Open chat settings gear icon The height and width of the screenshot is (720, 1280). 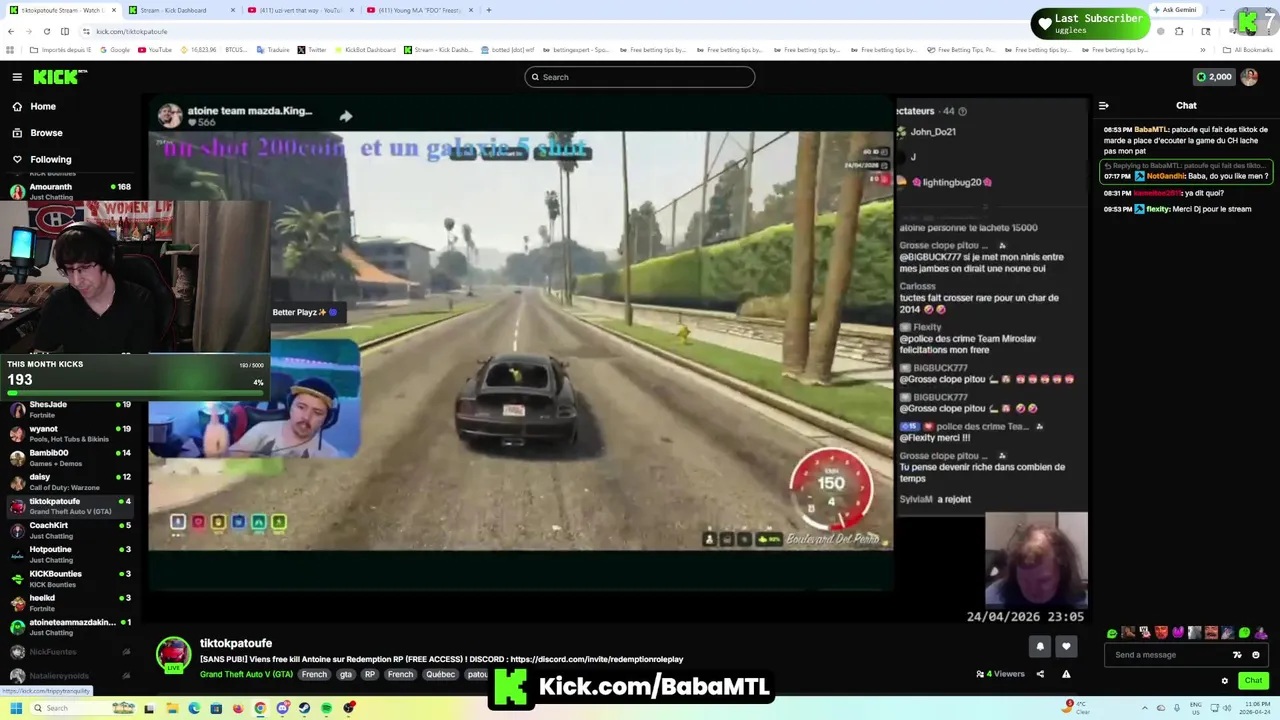(1225, 681)
